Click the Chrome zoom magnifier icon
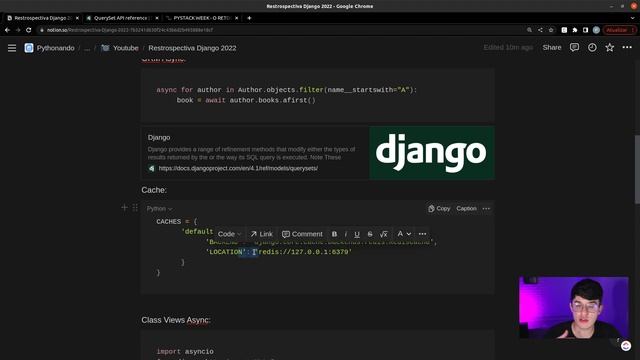Screen dimensions: 640x360 click(x=529, y=30)
